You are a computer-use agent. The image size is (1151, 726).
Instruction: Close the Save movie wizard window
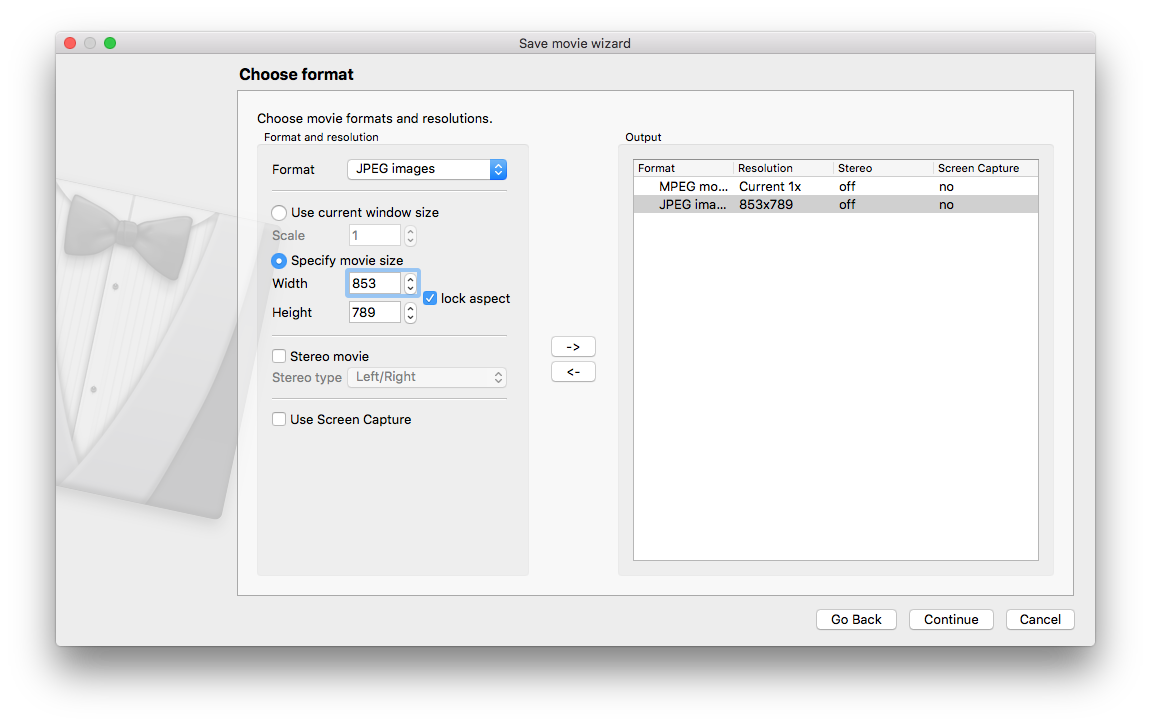pyautogui.click(x=70, y=43)
